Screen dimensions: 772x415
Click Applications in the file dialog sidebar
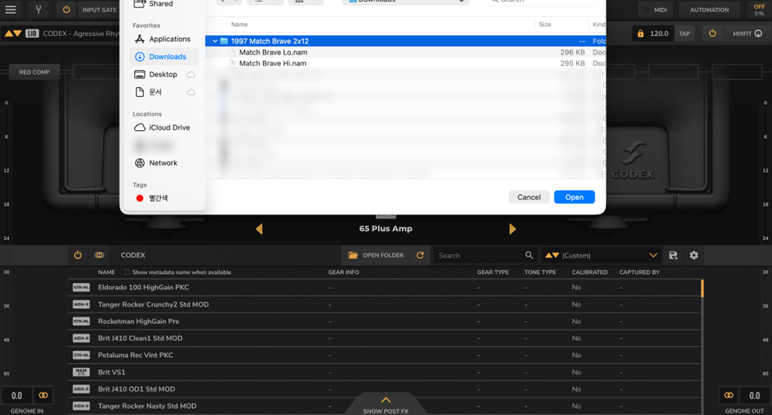coord(164,39)
